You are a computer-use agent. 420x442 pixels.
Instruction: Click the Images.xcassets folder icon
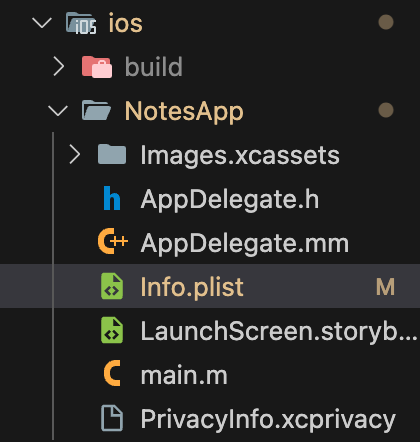112,154
